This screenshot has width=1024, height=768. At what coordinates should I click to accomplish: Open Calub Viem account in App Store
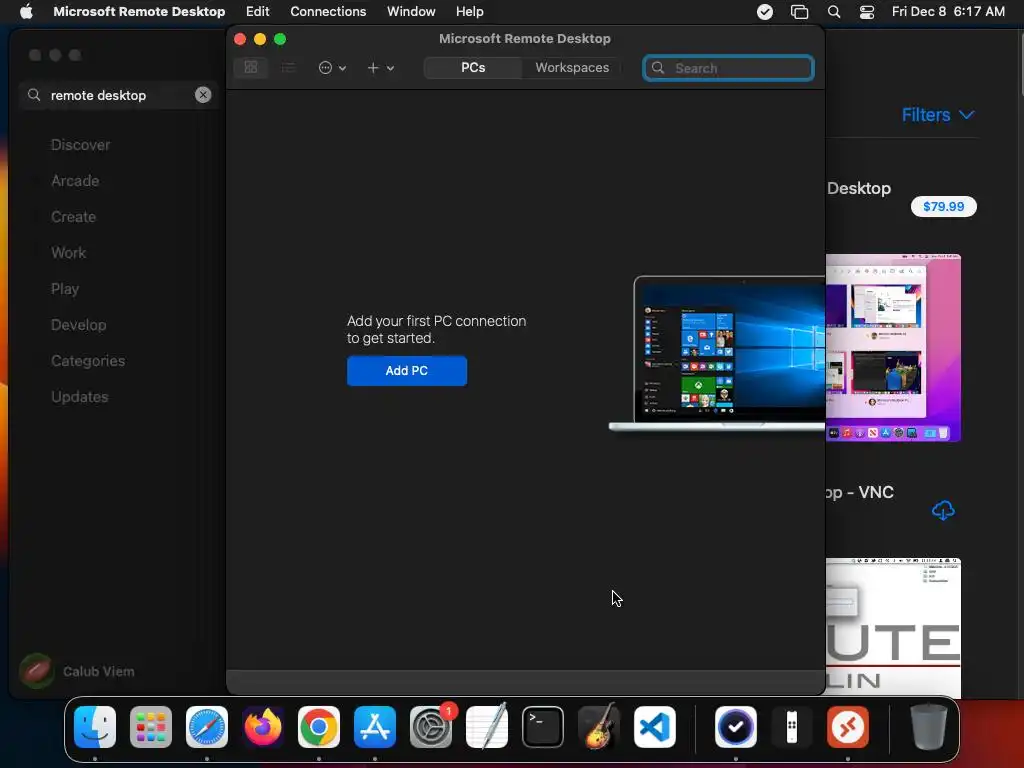pos(77,671)
